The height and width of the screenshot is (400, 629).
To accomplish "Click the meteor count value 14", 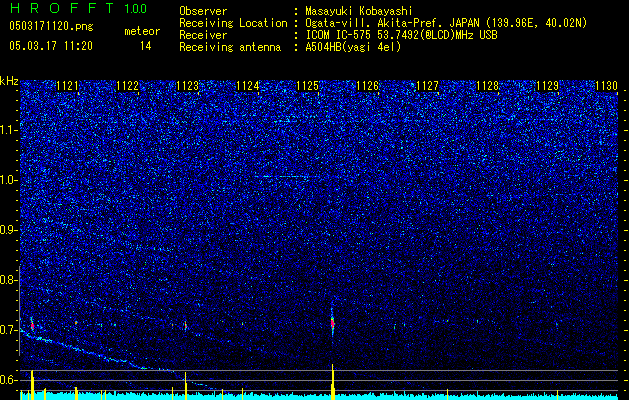I will [x=146, y=46].
